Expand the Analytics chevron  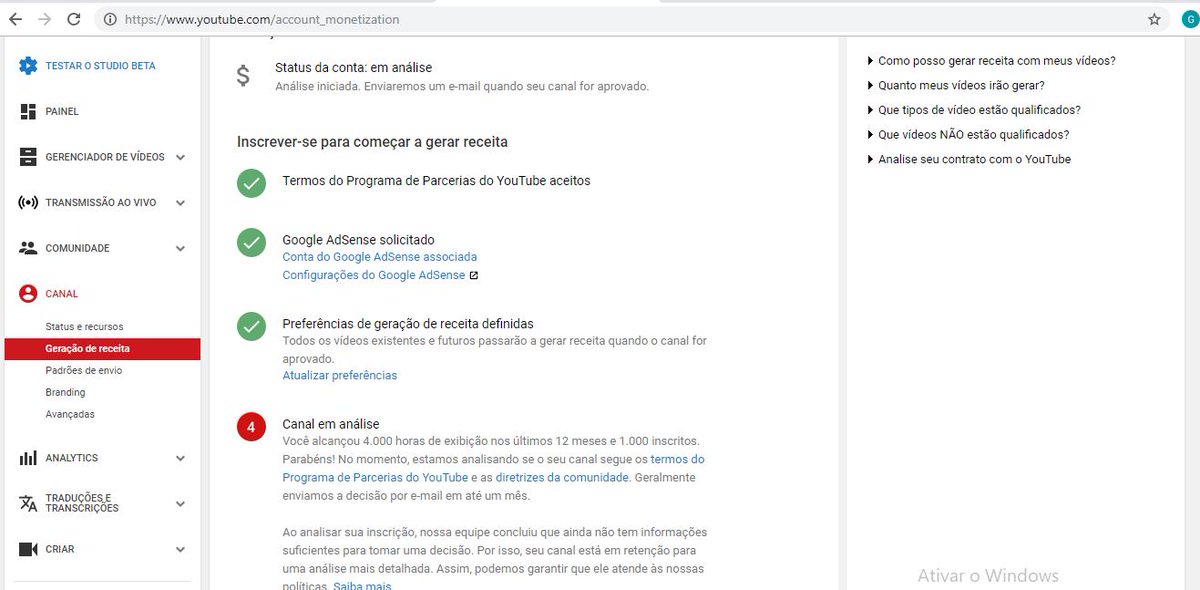[180, 458]
